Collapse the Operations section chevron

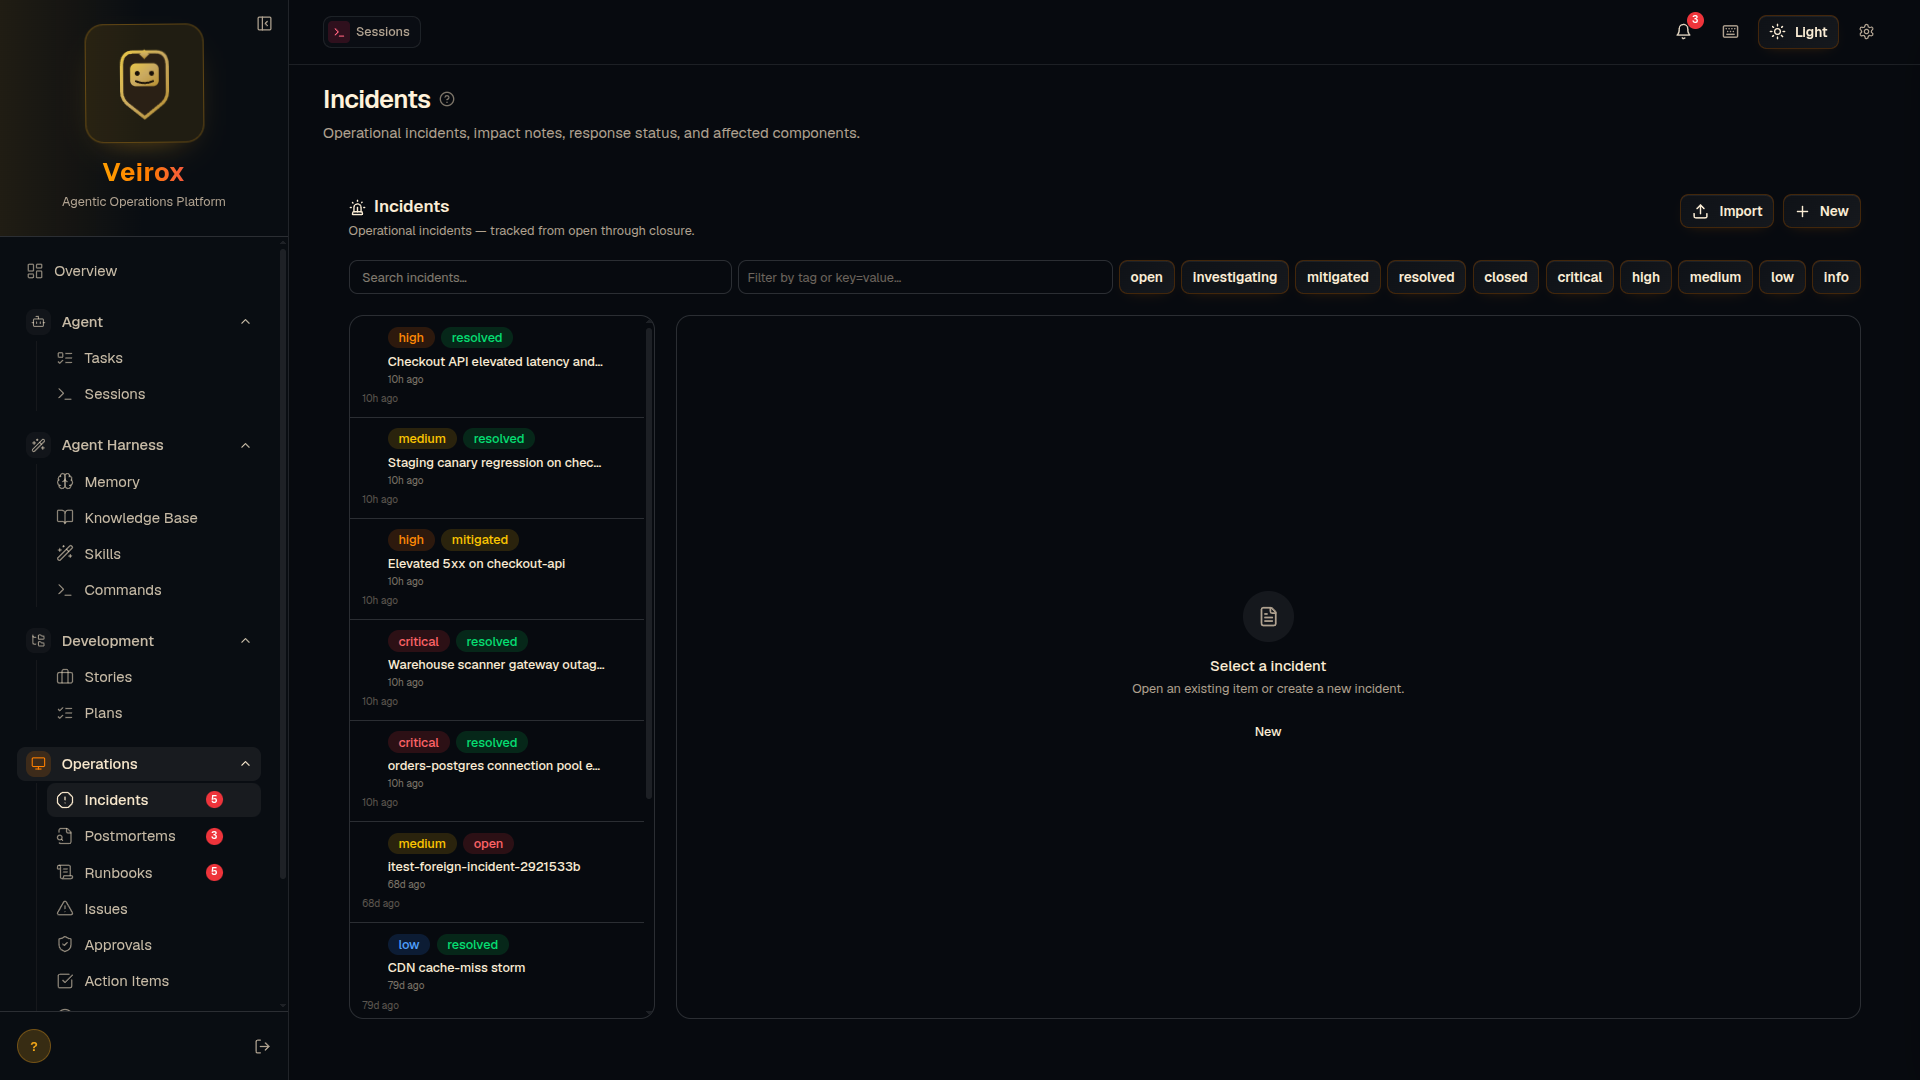[245, 764]
